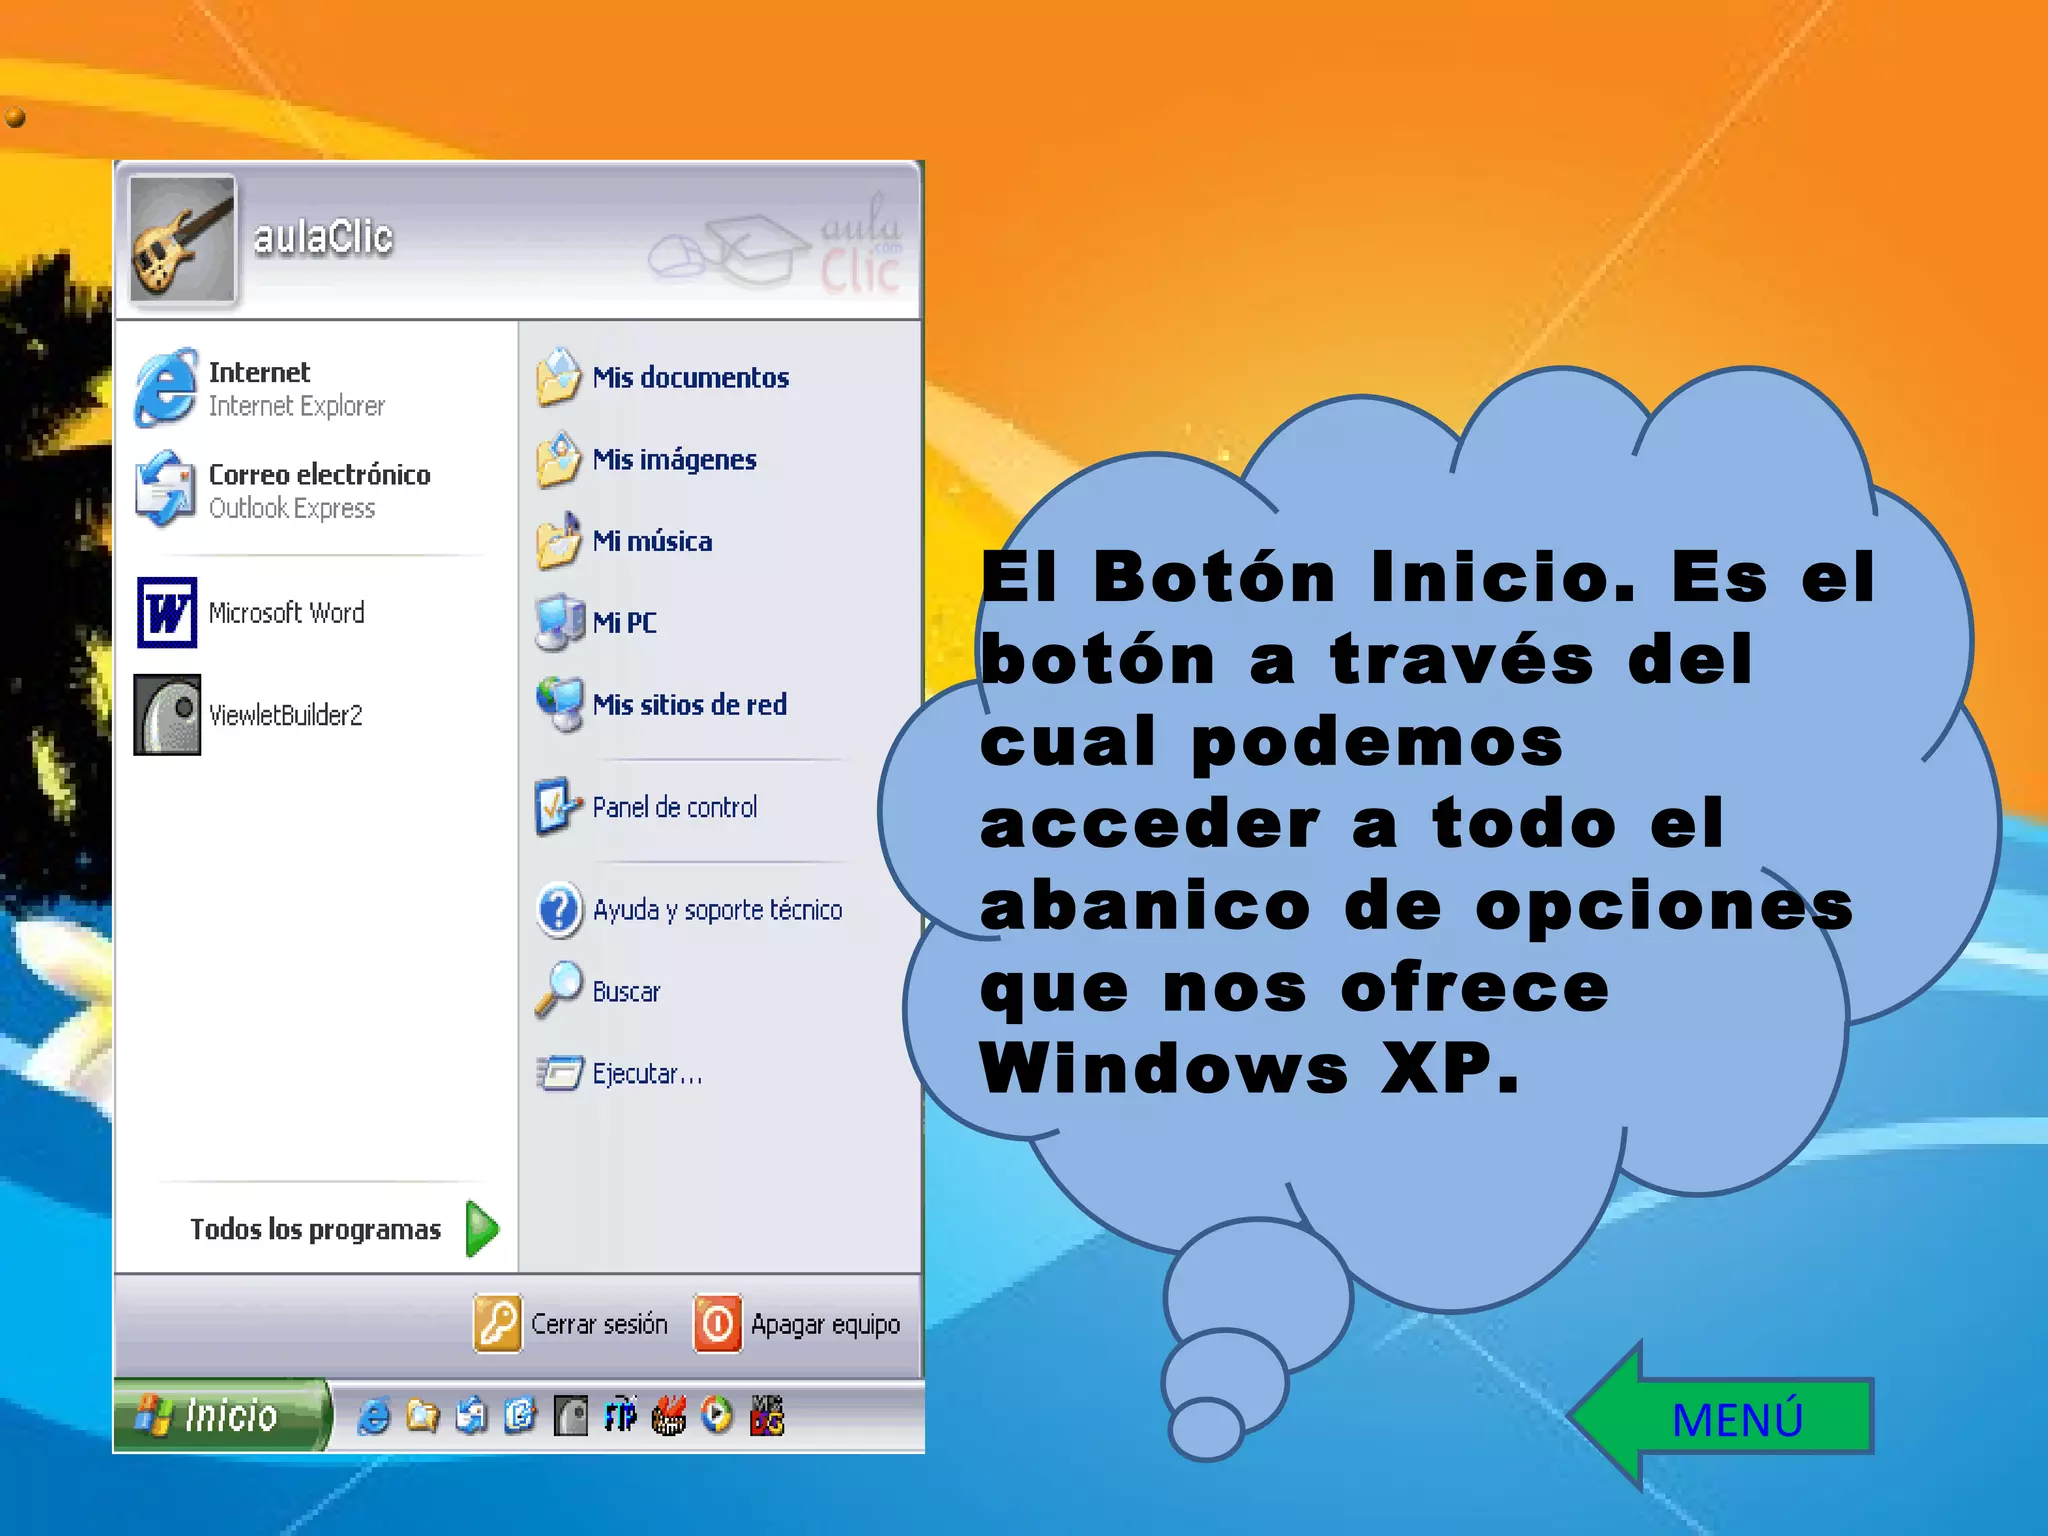2048x1536 pixels.
Task: Launch Internet Explorer in quick launch bar
Action: [374, 1416]
